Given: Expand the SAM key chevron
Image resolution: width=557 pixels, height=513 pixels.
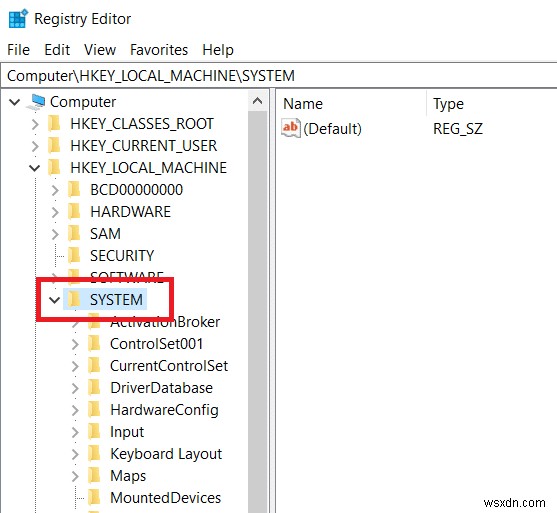Looking at the screenshot, I should coord(55,234).
